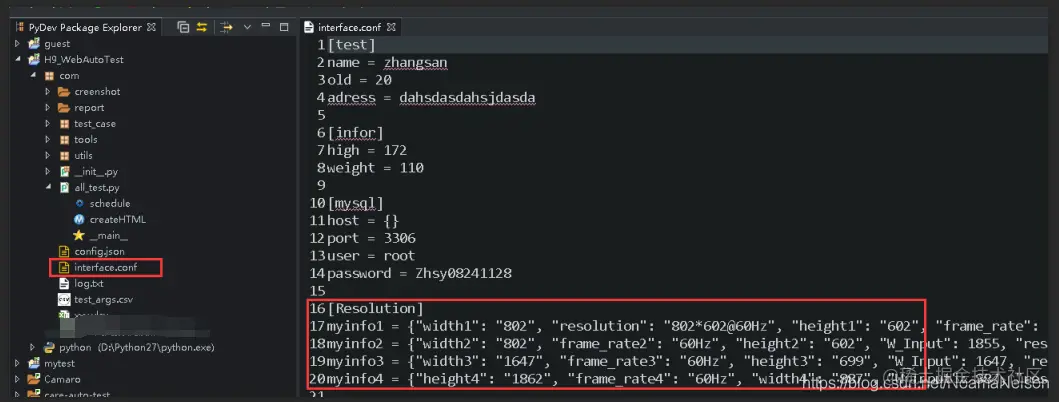Screen dimensions: 1059x402
Task: Click the 'adress = dahsdasdahsjdasda' line
Action: point(431,98)
